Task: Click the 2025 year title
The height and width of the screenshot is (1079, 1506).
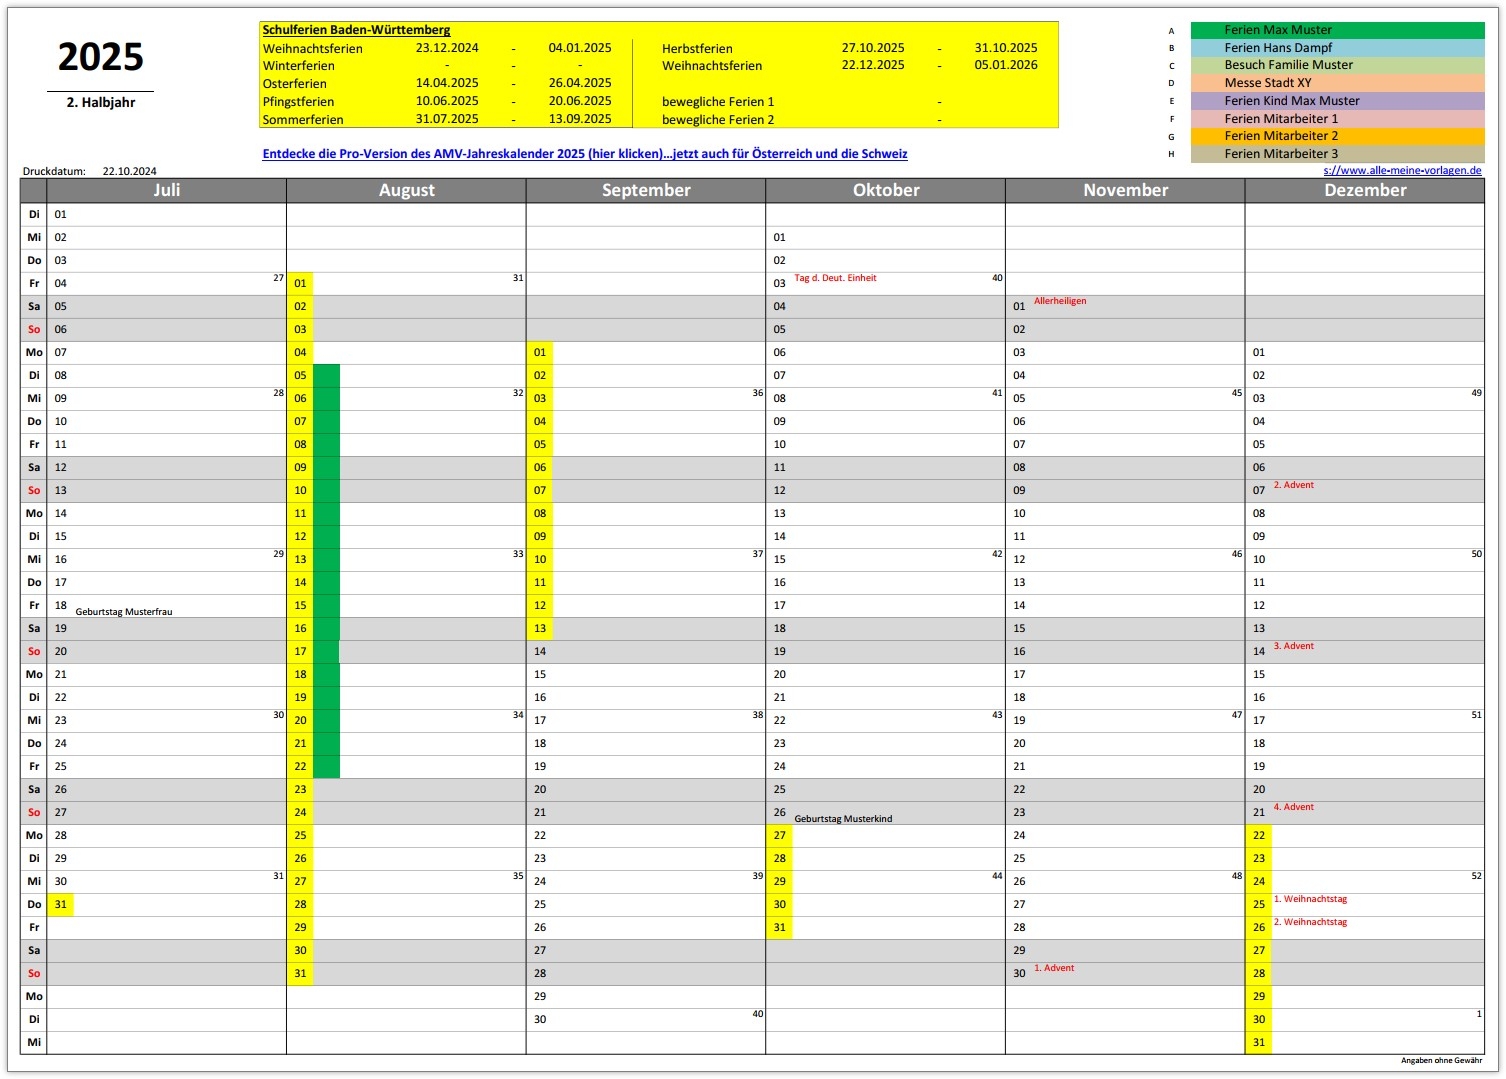Action: click(x=101, y=57)
